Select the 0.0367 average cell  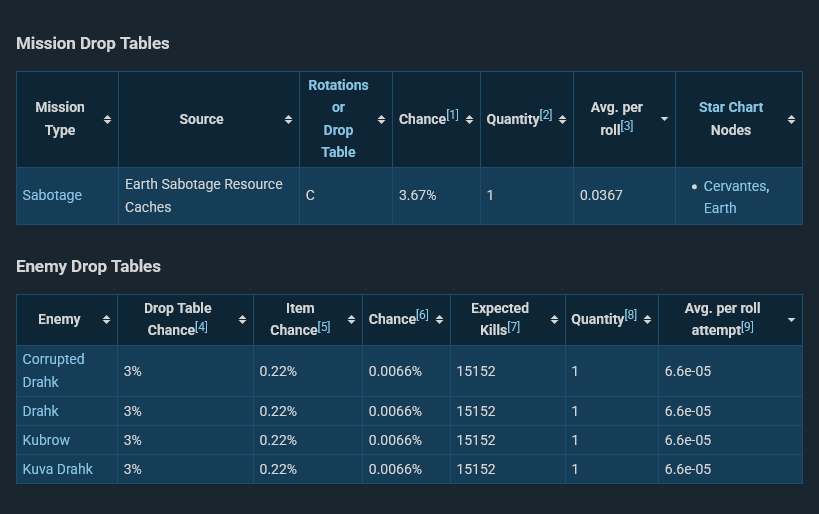tap(624, 196)
